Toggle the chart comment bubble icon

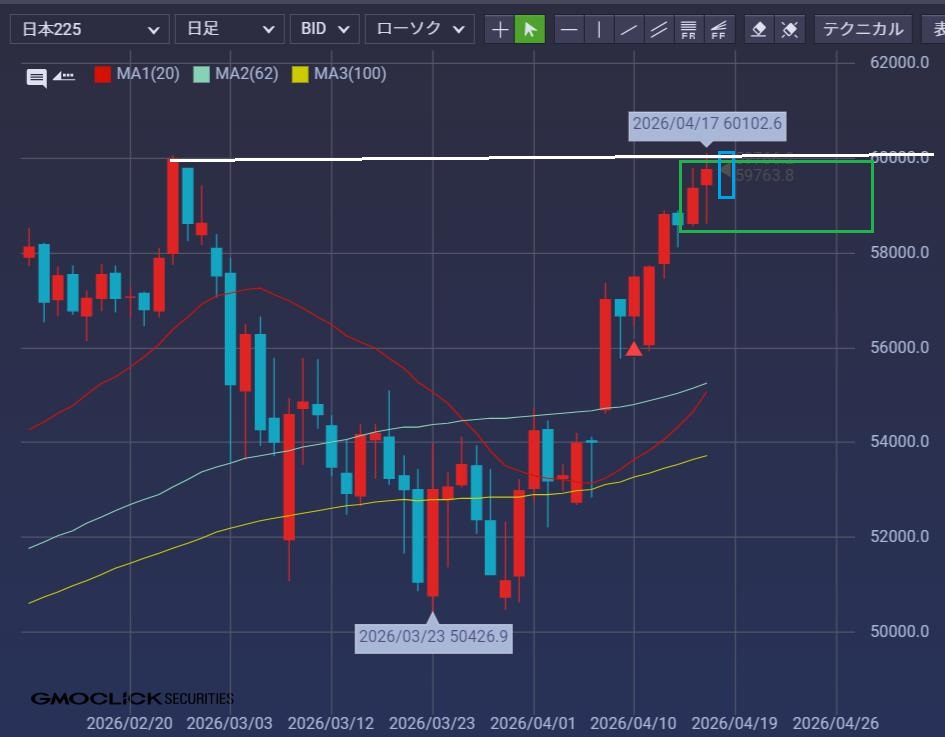(x=36, y=77)
